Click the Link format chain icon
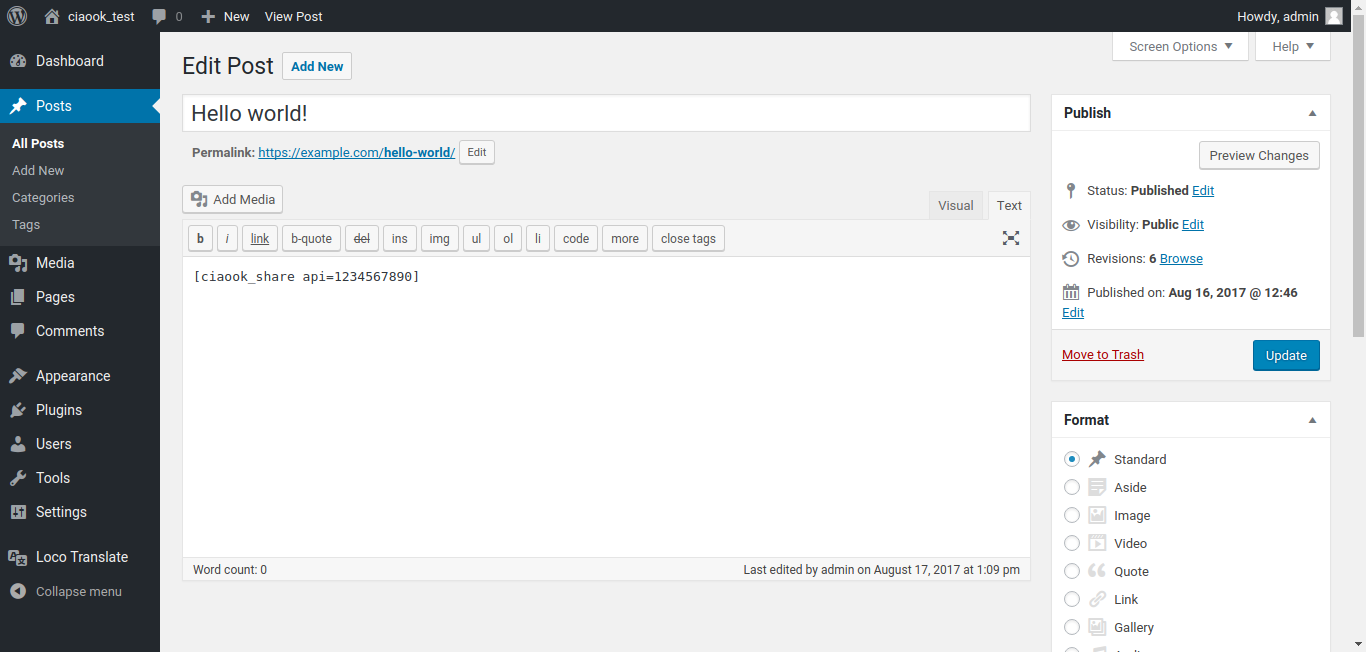The width and height of the screenshot is (1366, 652). coord(1097,599)
